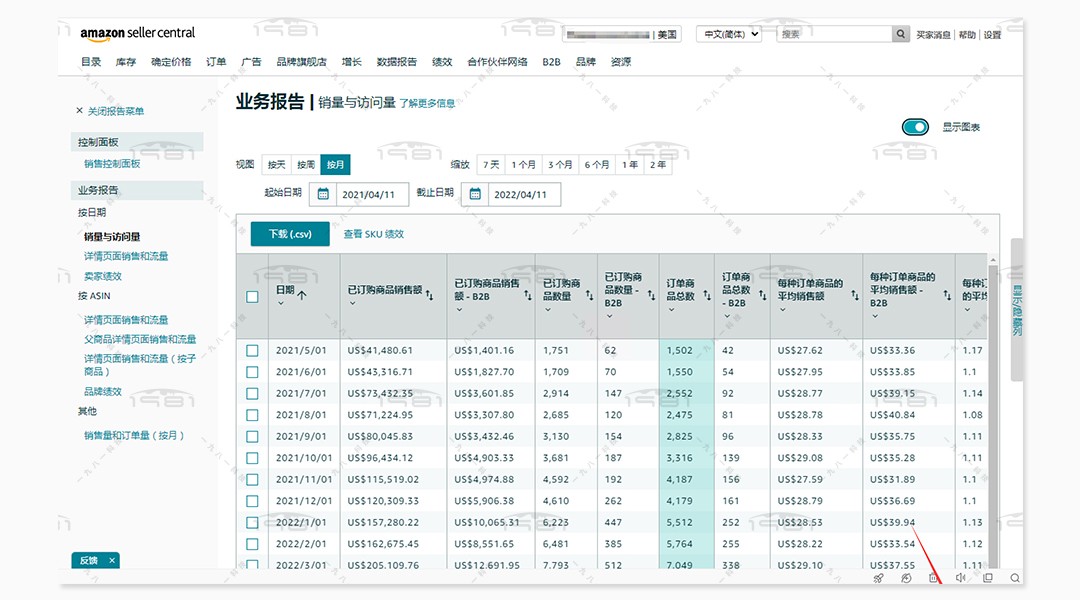The image size is (1080, 600).
Task: Check the 2021/12/01 row checkbox
Action: point(252,501)
